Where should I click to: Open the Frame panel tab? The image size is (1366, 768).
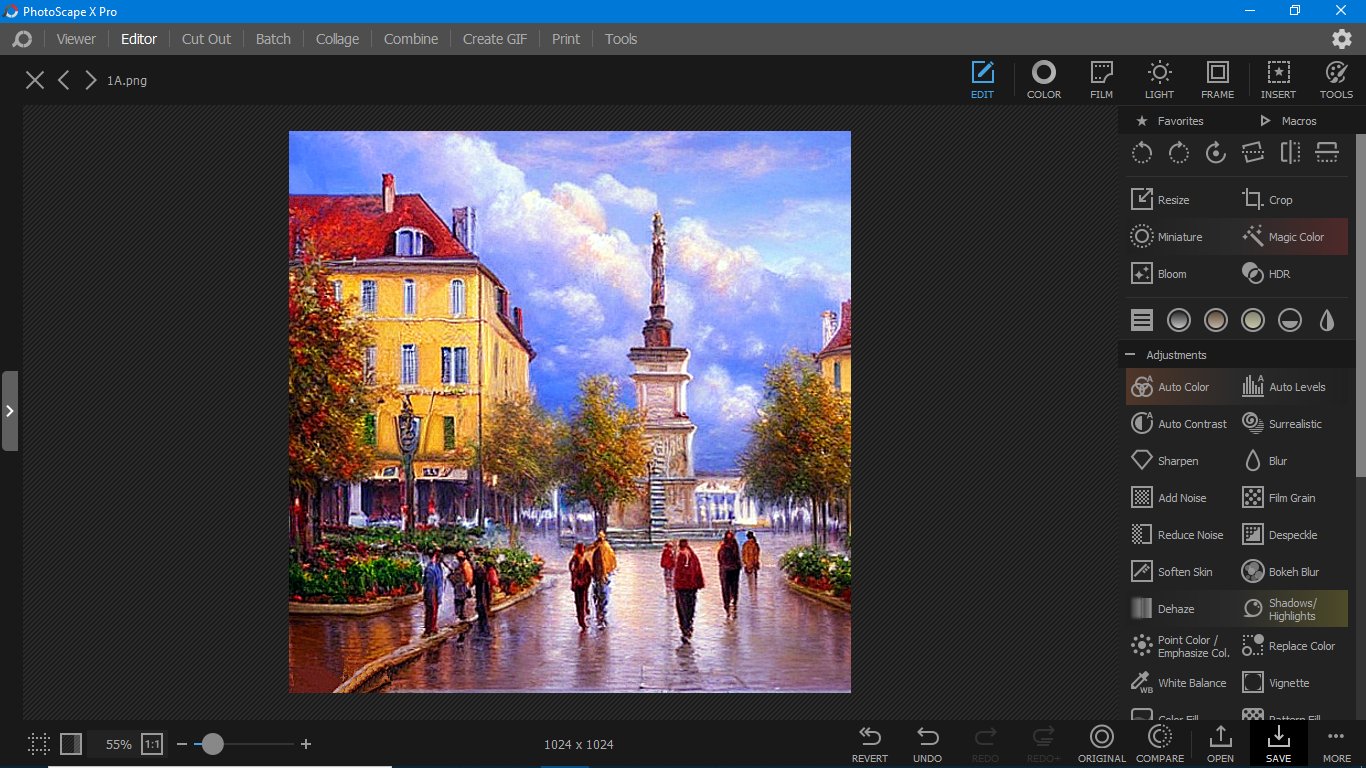point(1217,80)
